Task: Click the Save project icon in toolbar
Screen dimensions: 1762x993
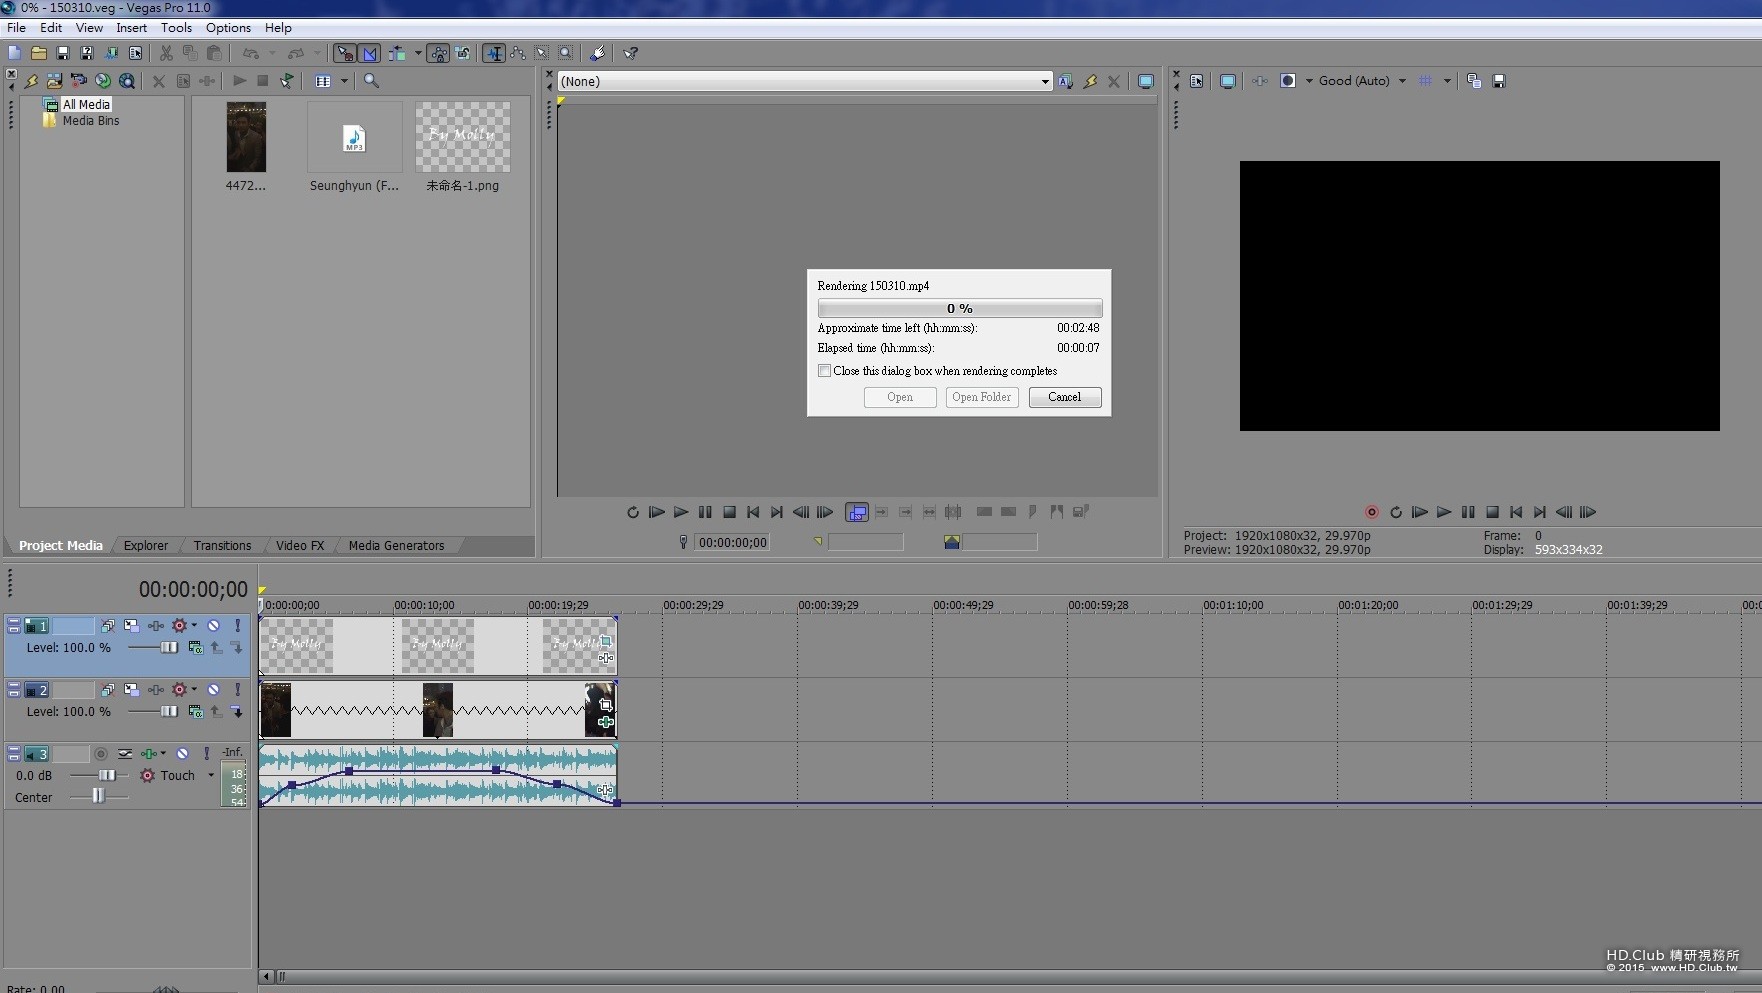Action: 62,53
